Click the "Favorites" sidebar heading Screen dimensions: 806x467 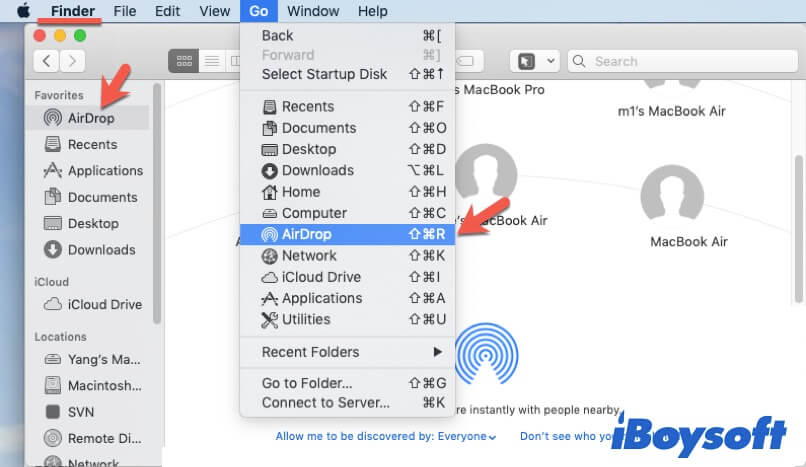tap(59, 95)
